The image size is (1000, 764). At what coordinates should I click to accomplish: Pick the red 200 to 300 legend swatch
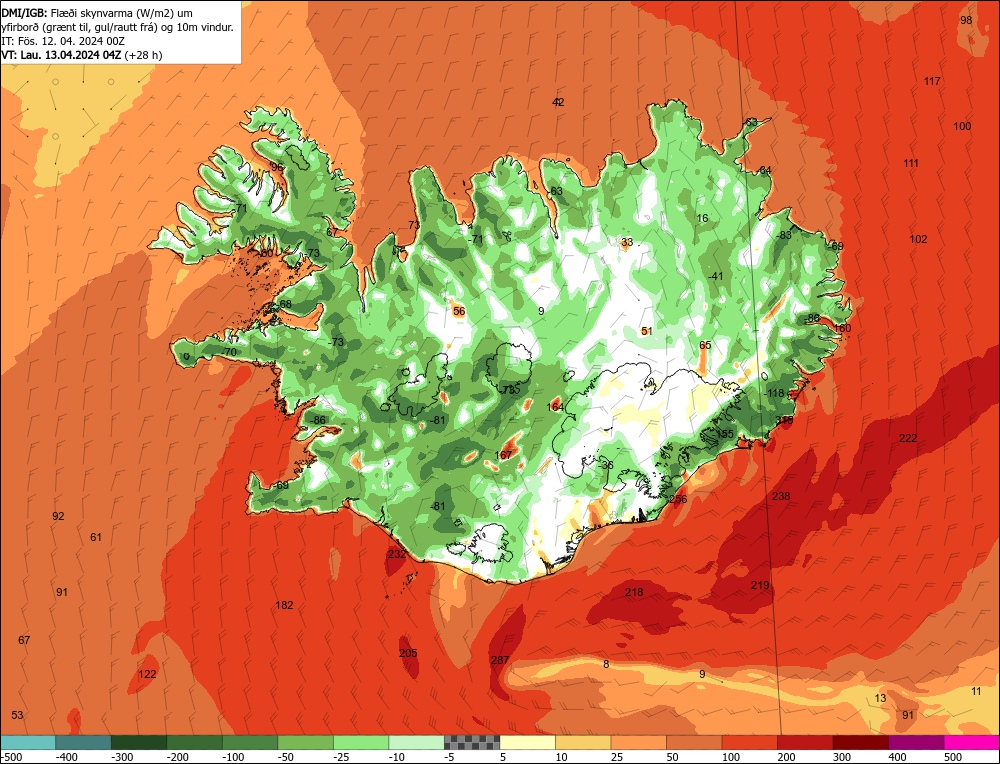[805, 742]
